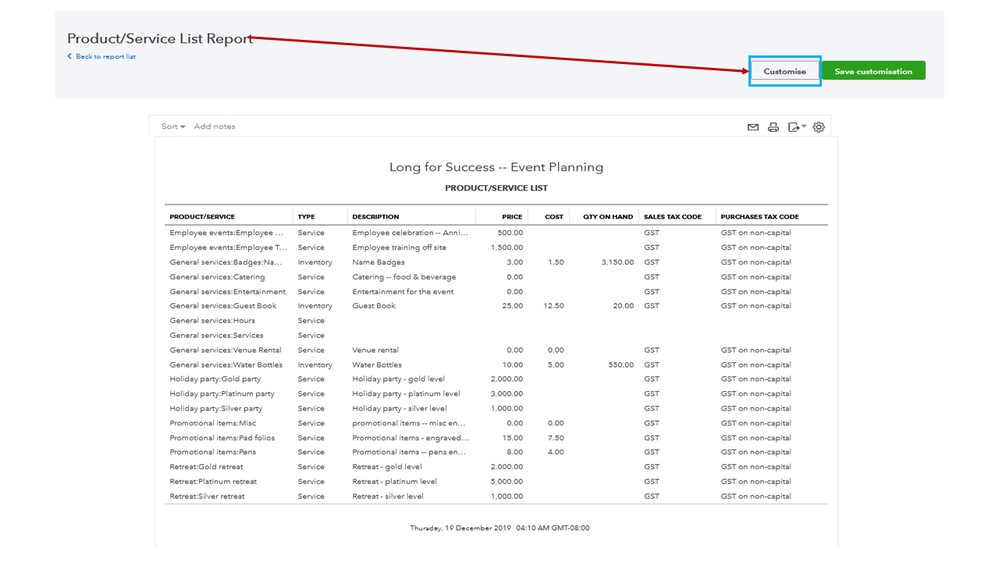Viewport: 999px width, 562px height.
Task: Click the PRODUCT/SERVICE column header
Action: (202, 217)
